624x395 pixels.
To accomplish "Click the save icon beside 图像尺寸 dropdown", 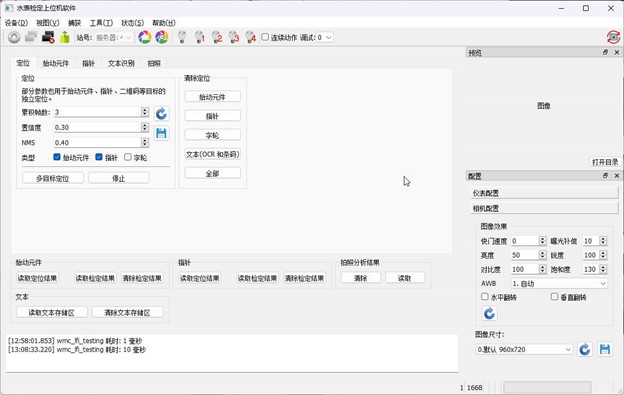I will (x=605, y=349).
